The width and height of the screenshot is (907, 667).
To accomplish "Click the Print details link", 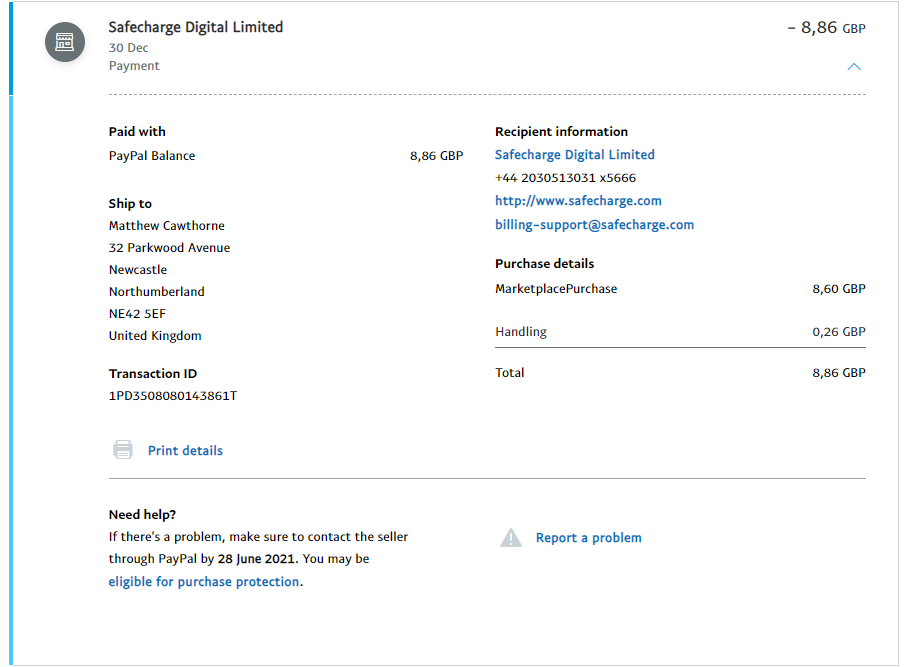I will tap(185, 451).
